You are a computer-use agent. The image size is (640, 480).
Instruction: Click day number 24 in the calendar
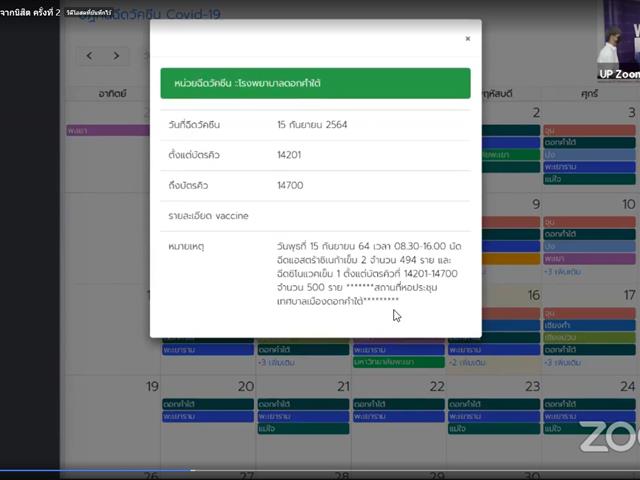point(628,387)
